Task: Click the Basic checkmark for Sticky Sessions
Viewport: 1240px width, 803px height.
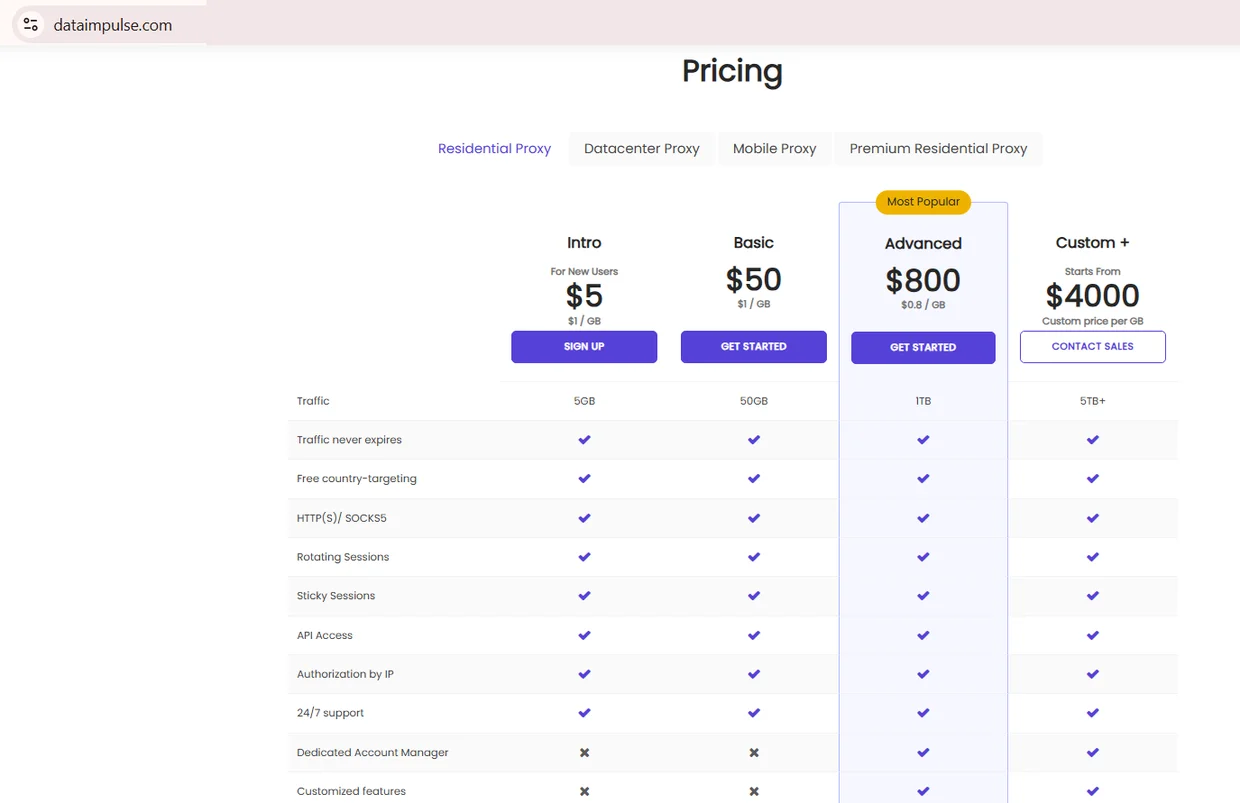Action: click(x=754, y=595)
